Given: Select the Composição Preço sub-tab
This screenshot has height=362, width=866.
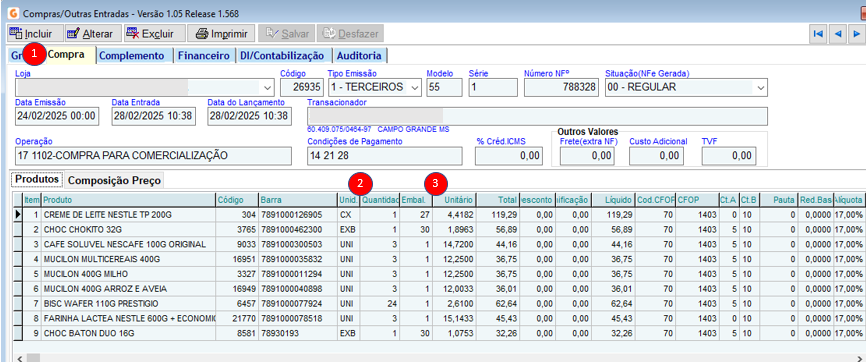Looking at the screenshot, I should pyautogui.click(x=114, y=180).
